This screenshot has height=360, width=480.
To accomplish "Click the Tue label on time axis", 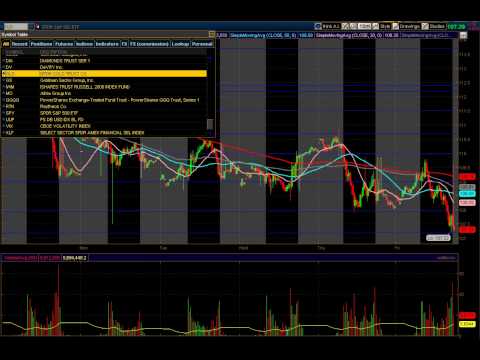I will 163,248.
